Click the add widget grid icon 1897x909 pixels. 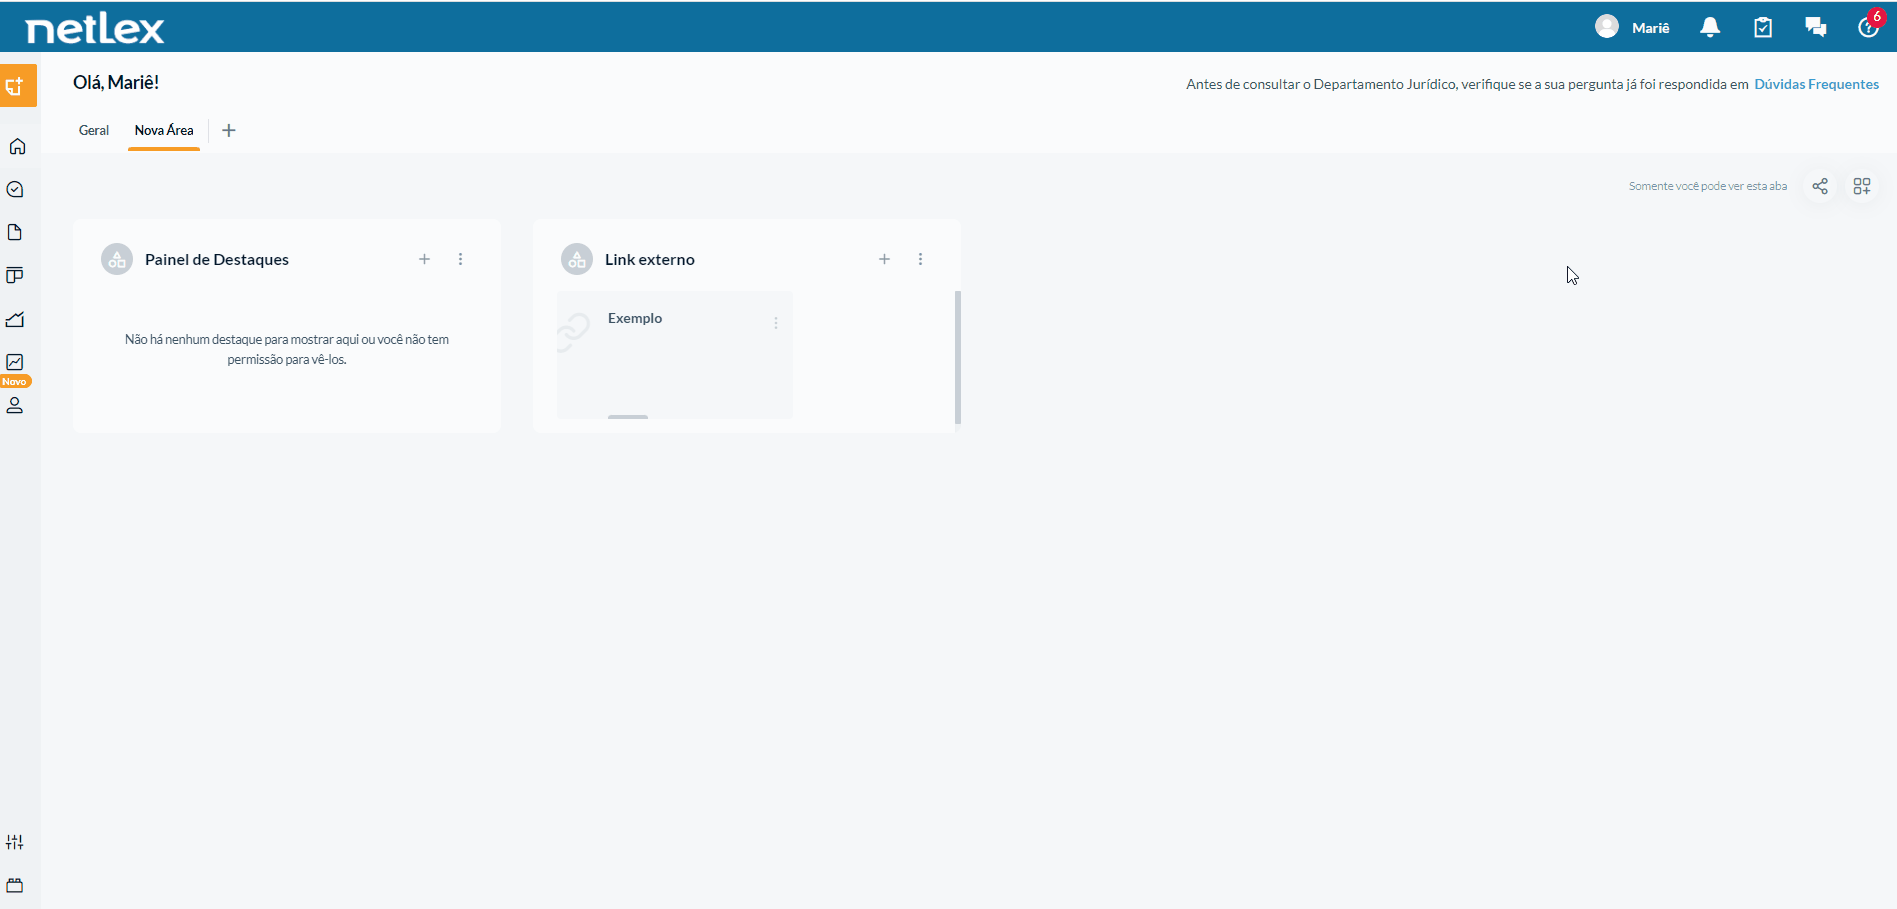(1862, 186)
